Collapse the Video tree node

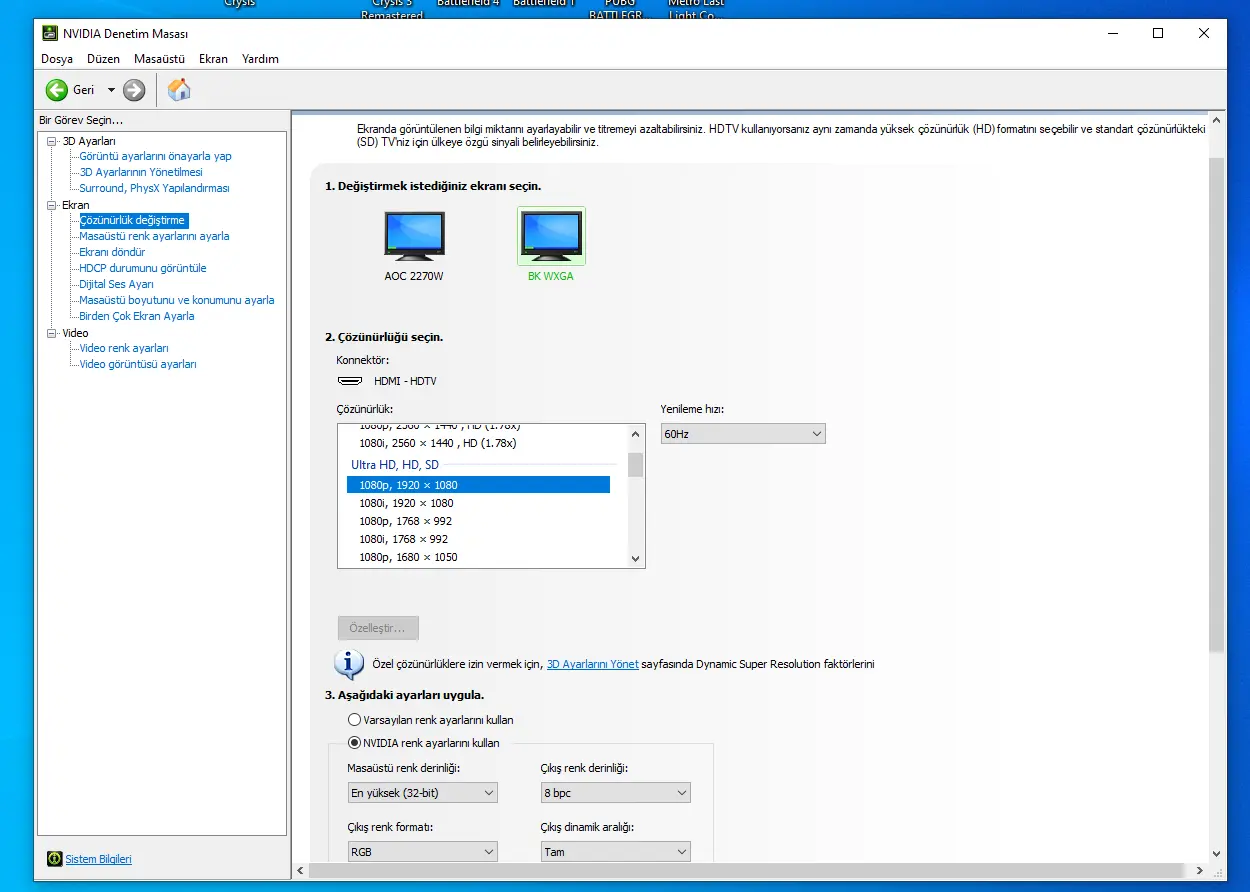pyautogui.click(x=54, y=333)
